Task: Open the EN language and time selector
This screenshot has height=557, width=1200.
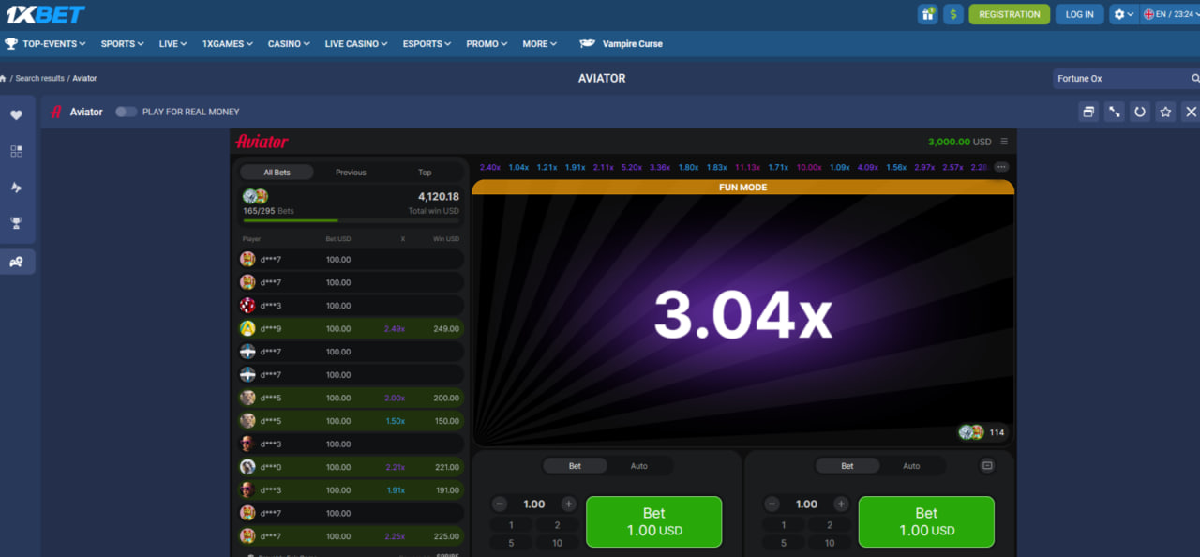Action: (1170, 14)
